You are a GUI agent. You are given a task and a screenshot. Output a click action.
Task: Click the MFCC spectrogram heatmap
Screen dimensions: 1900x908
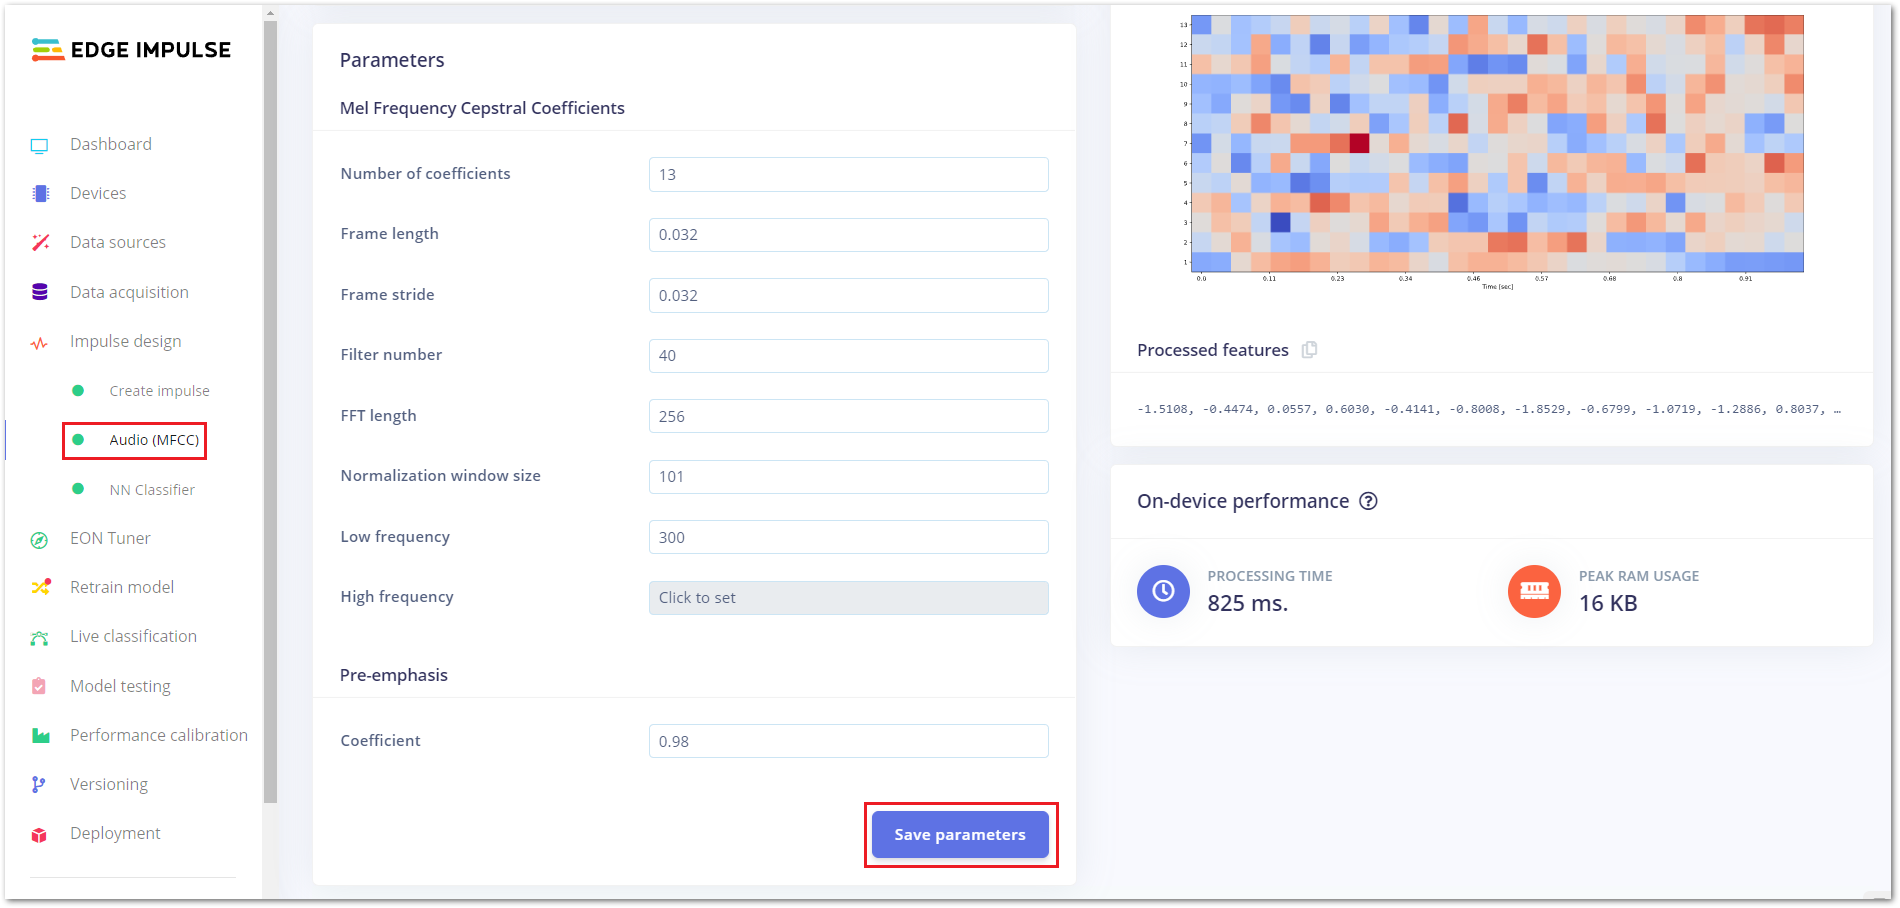(x=1497, y=143)
